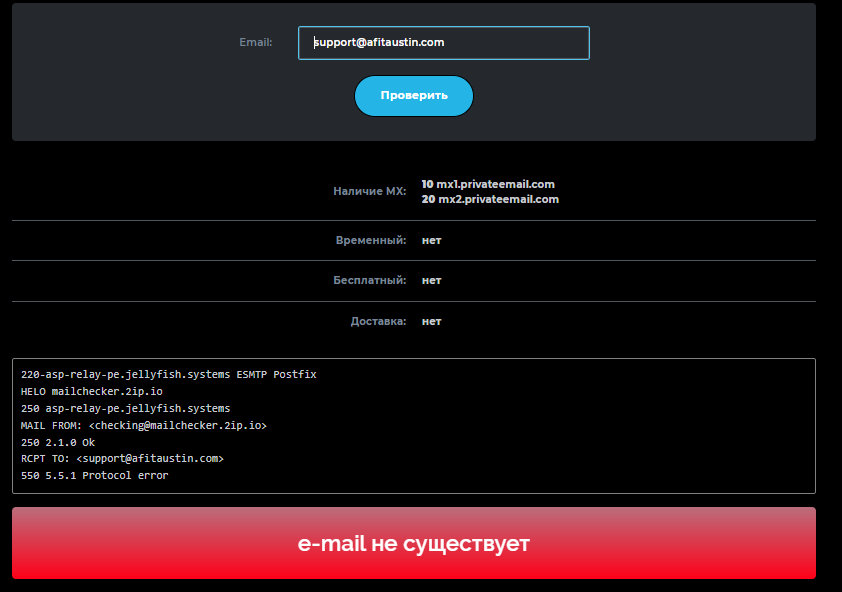Click the Наличие MX label

point(369,191)
